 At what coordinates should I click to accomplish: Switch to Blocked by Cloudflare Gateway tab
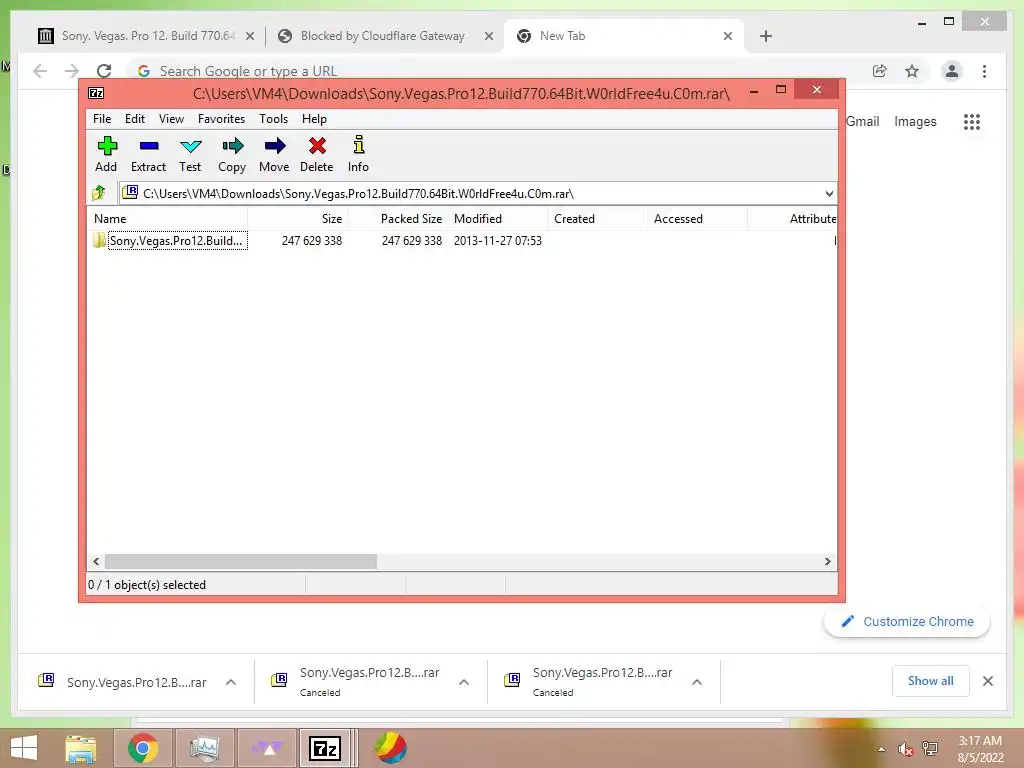click(x=383, y=36)
